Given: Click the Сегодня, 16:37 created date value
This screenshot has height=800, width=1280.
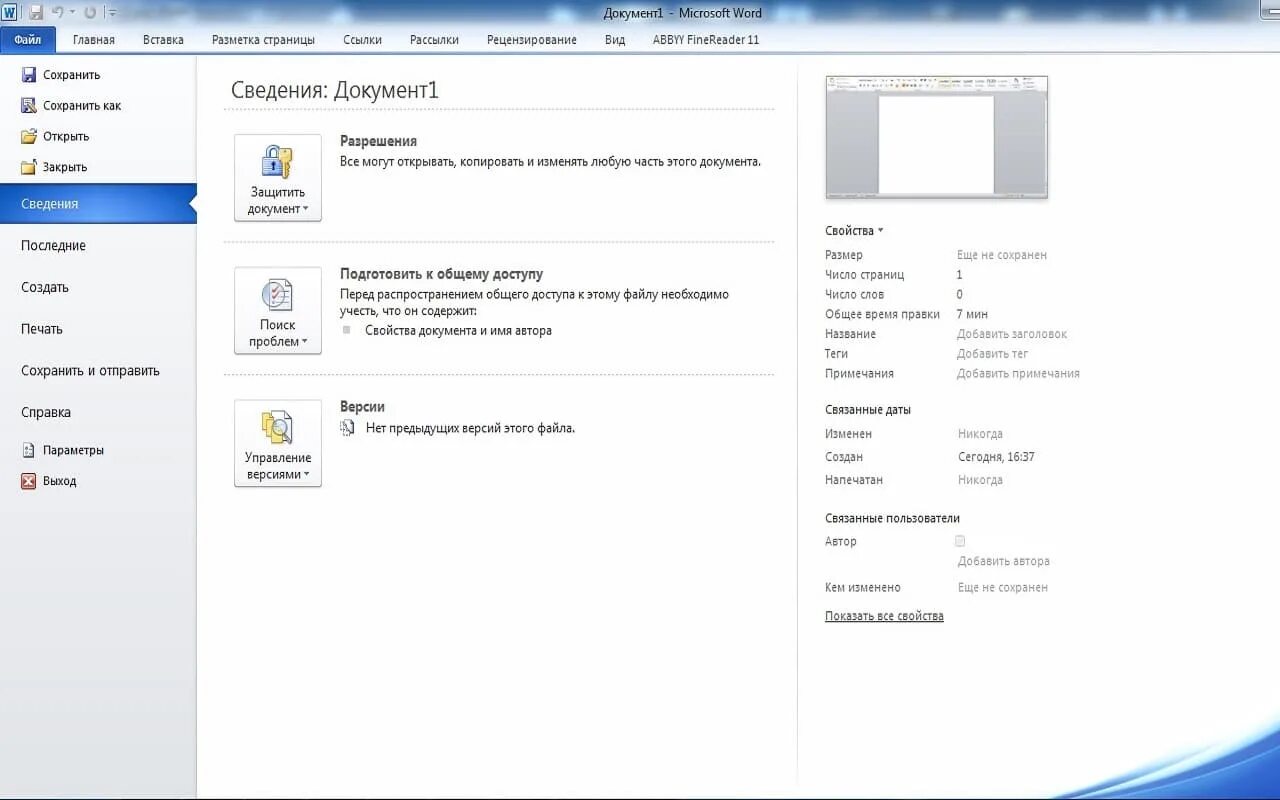Looking at the screenshot, I should point(996,457).
